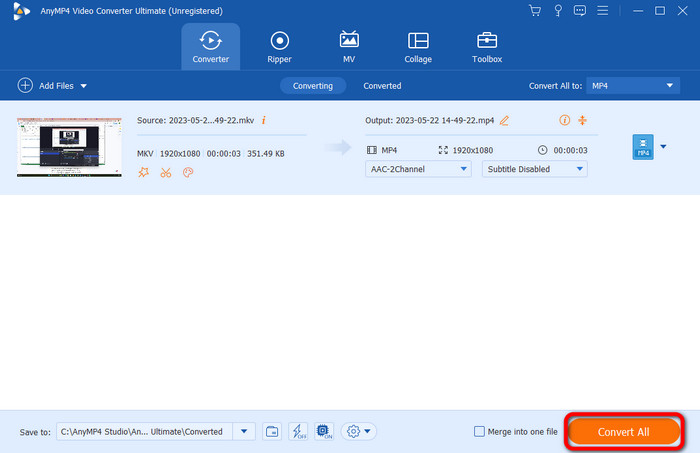Click the Save to path field

coord(144,432)
